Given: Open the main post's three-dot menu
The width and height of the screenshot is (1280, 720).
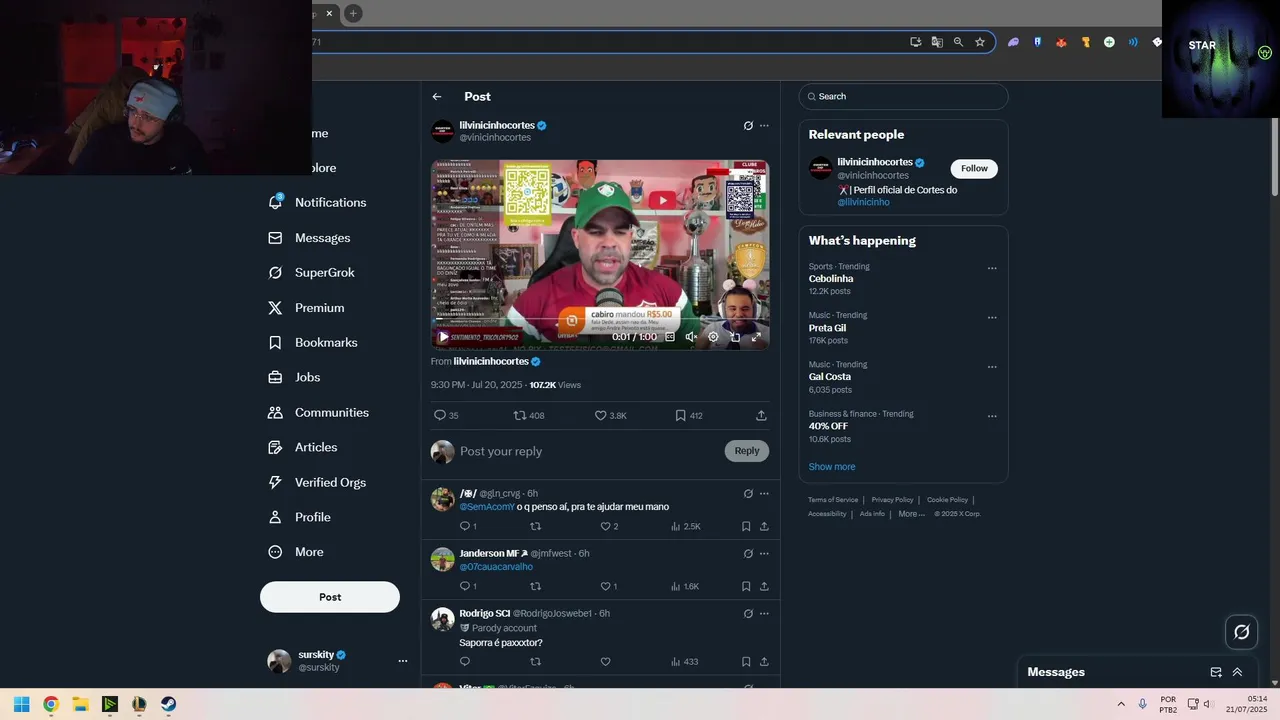Looking at the screenshot, I should click(764, 126).
